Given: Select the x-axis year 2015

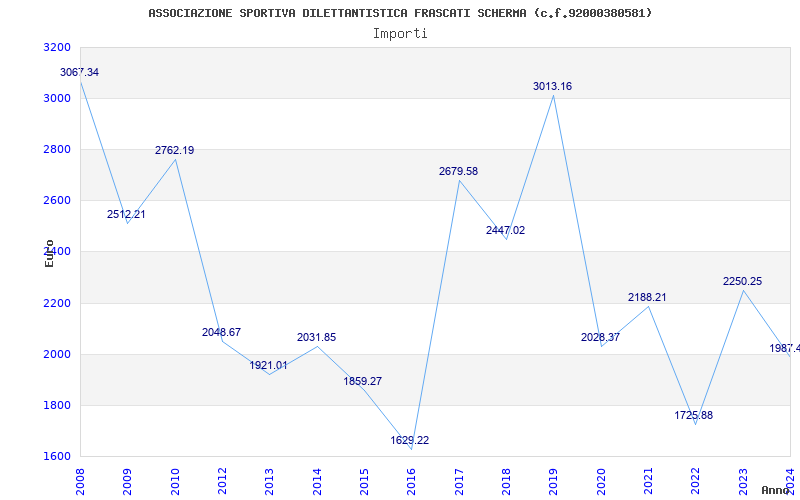Looking at the screenshot, I should [364, 482].
